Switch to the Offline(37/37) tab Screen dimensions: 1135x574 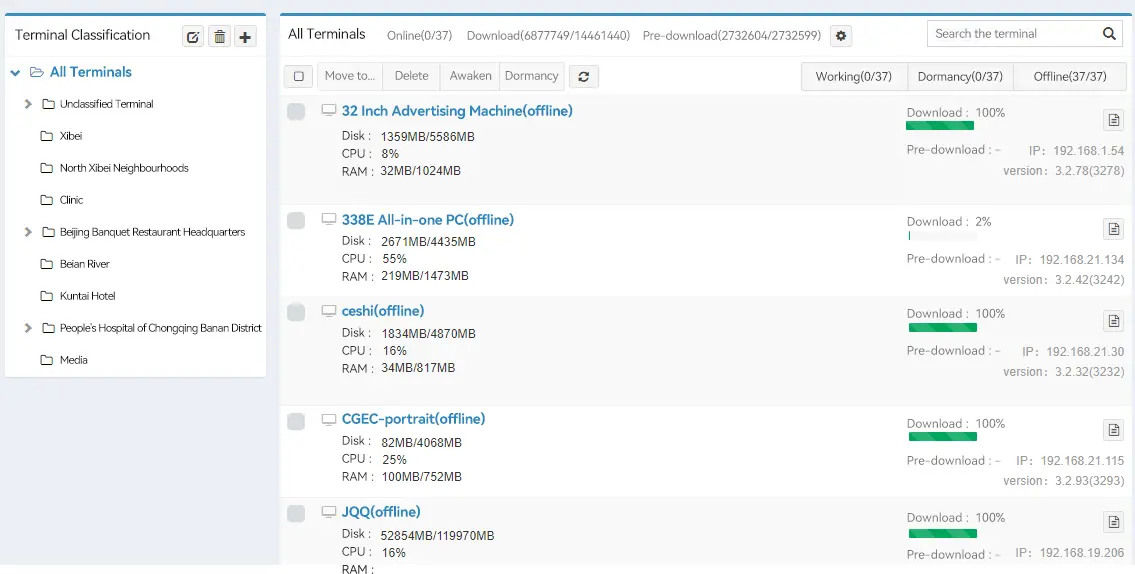click(1070, 77)
